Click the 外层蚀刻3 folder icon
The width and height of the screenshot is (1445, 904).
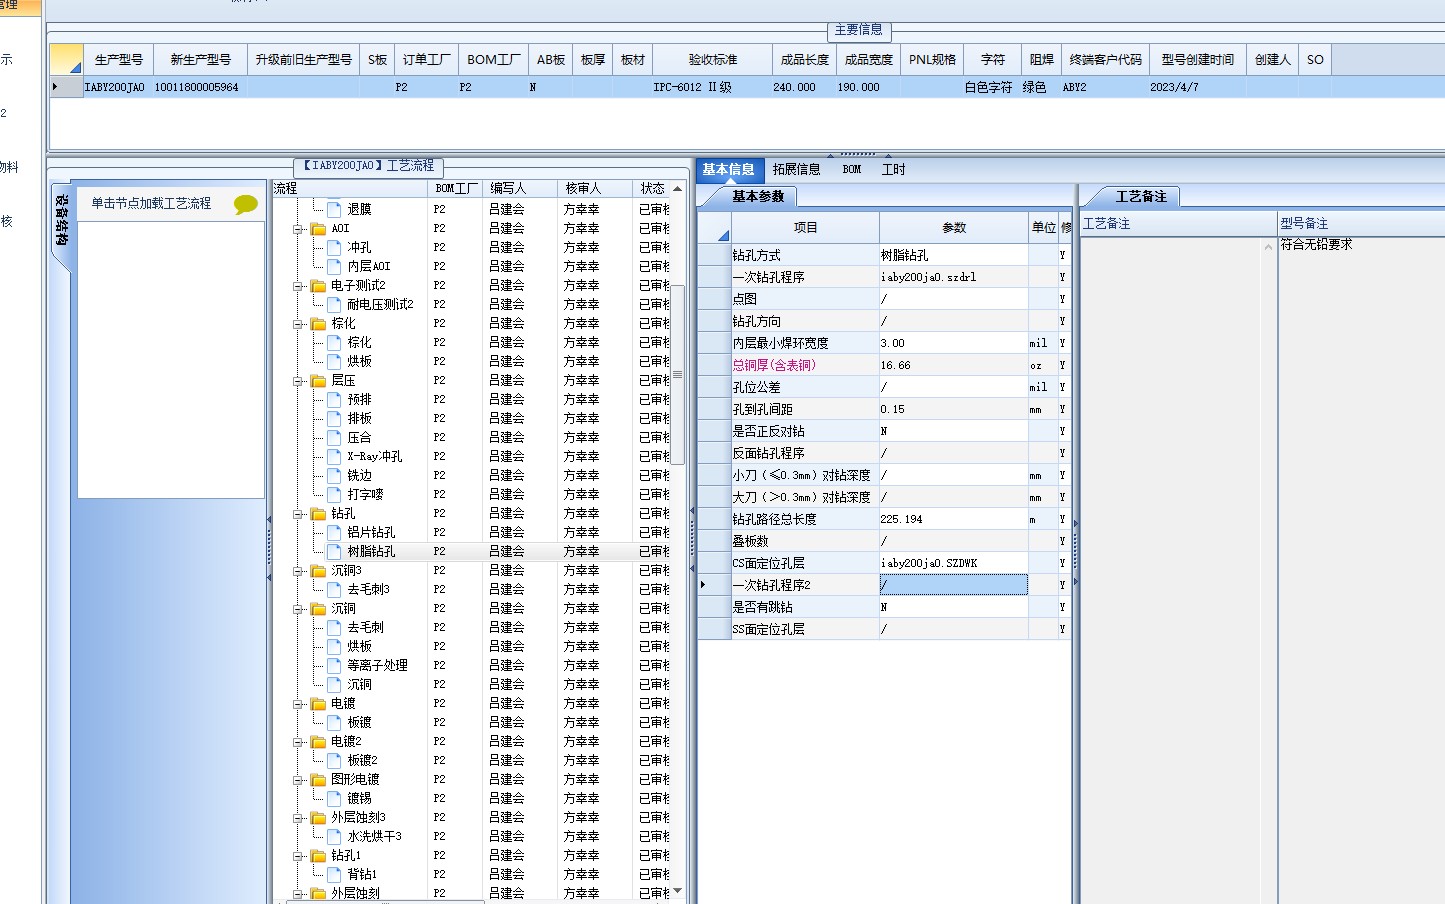pyautogui.click(x=318, y=818)
